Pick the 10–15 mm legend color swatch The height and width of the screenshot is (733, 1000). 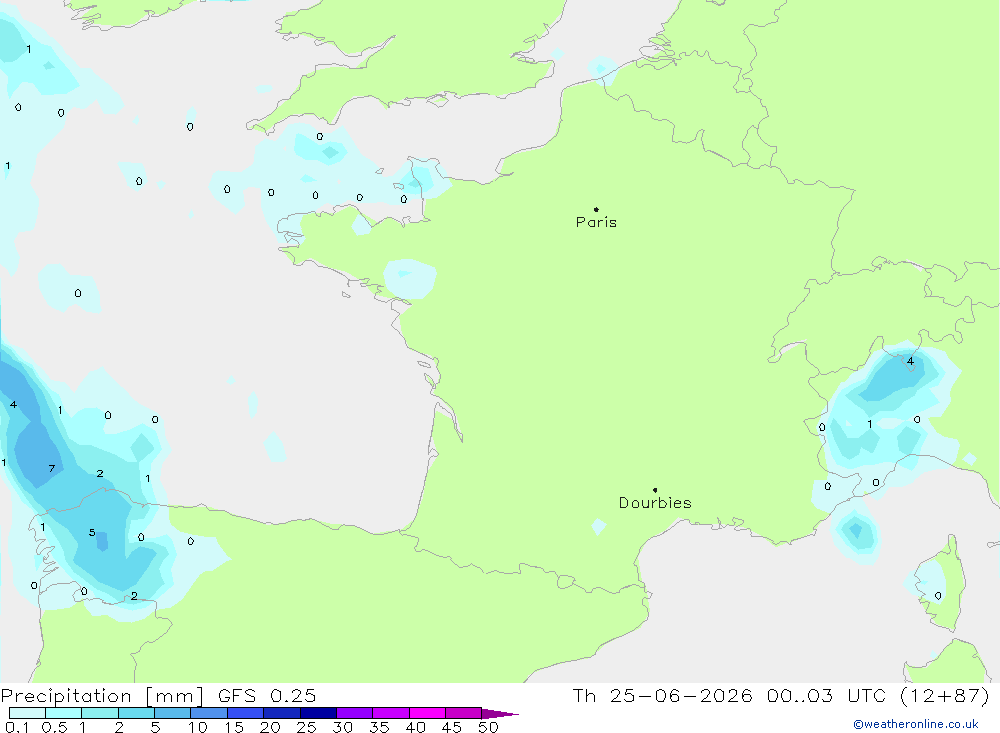point(209,713)
